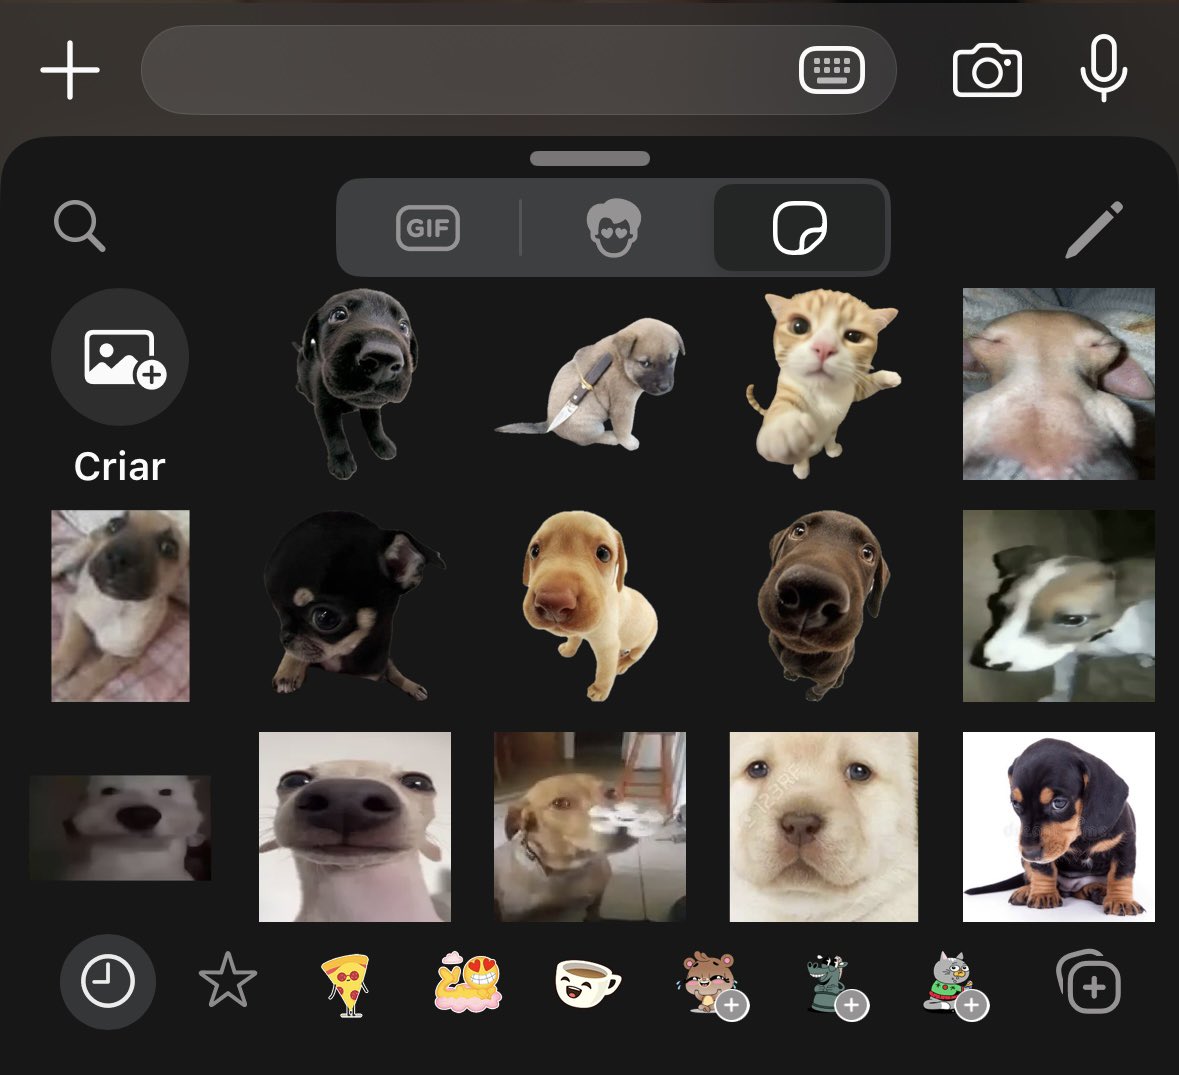
Task: Tap the pencil edit icon
Action: pyautogui.click(x=1094, y=229)
